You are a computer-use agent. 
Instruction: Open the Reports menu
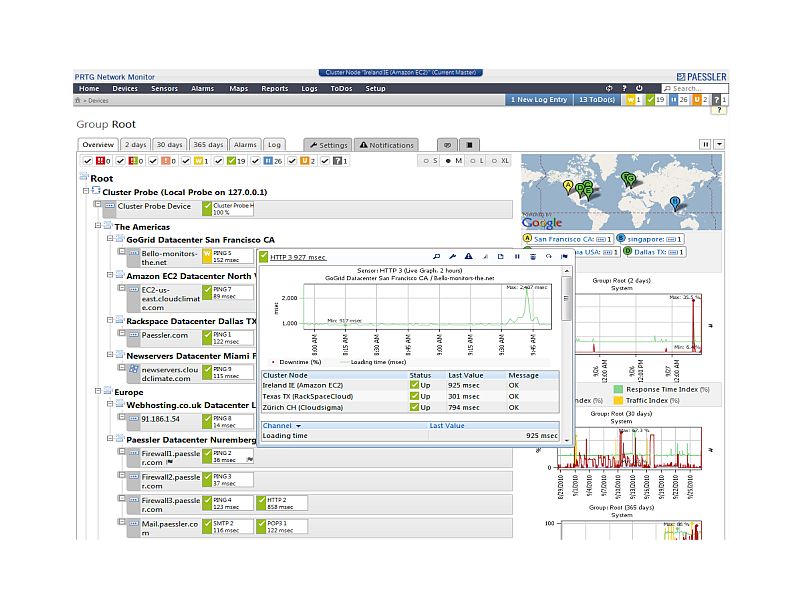[x=274, y=88]
